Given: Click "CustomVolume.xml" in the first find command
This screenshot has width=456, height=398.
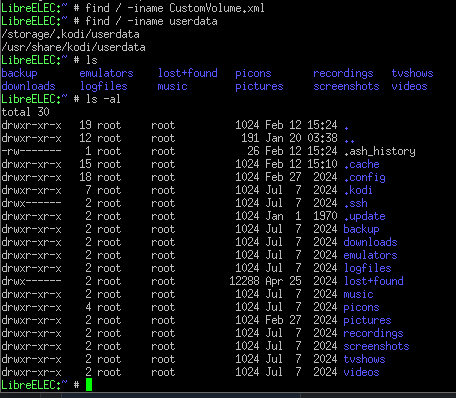Looking at the screenshot, I should point(217,8).
